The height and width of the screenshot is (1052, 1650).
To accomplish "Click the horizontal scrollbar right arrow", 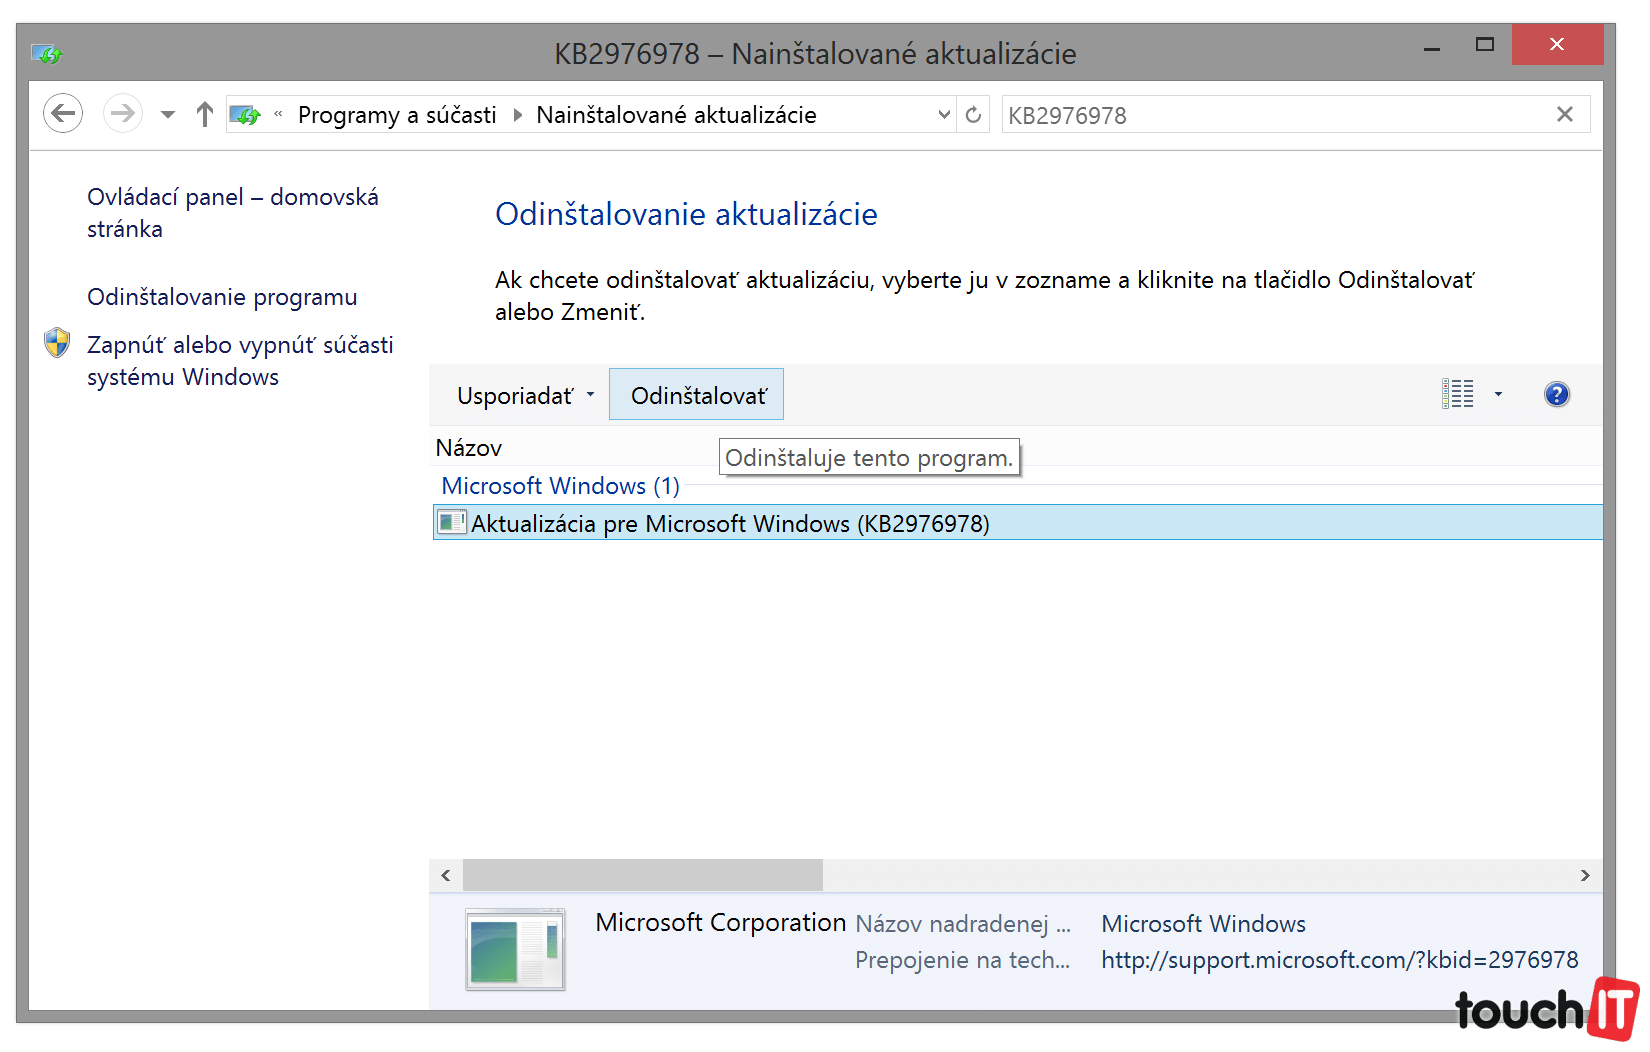I will (1585, 876).
